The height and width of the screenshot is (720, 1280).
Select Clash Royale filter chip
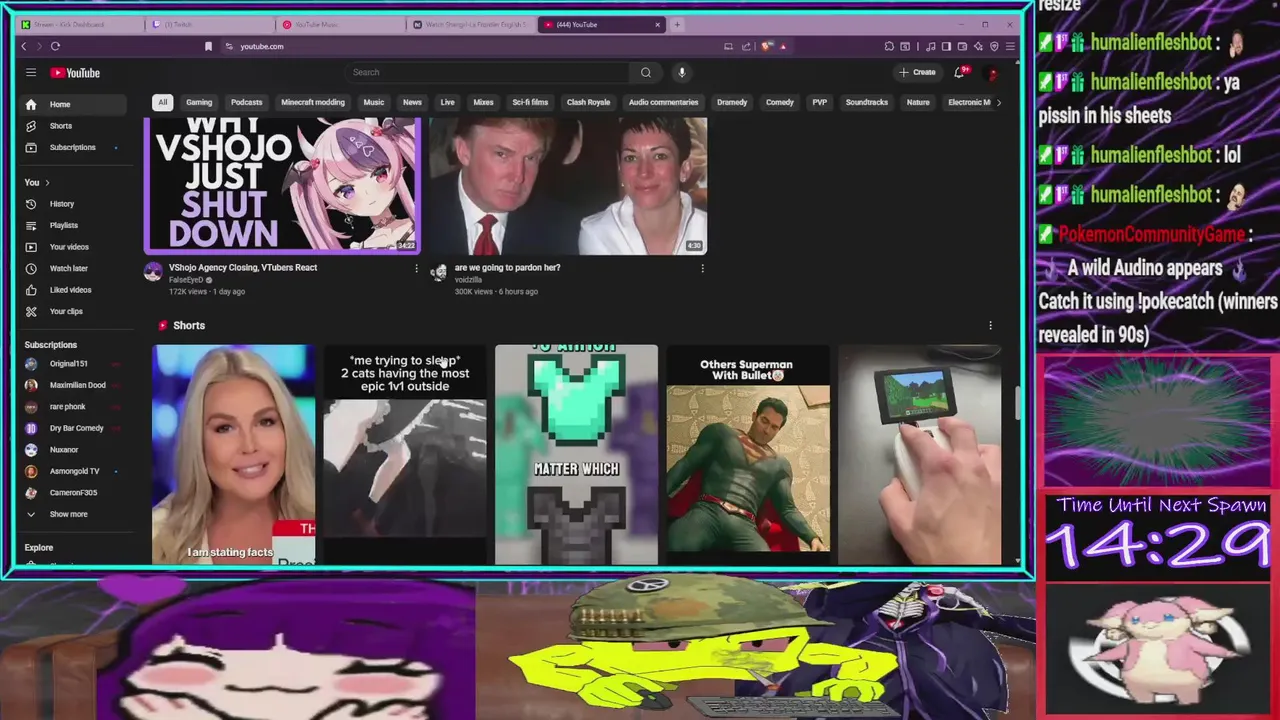click(588, 102)
